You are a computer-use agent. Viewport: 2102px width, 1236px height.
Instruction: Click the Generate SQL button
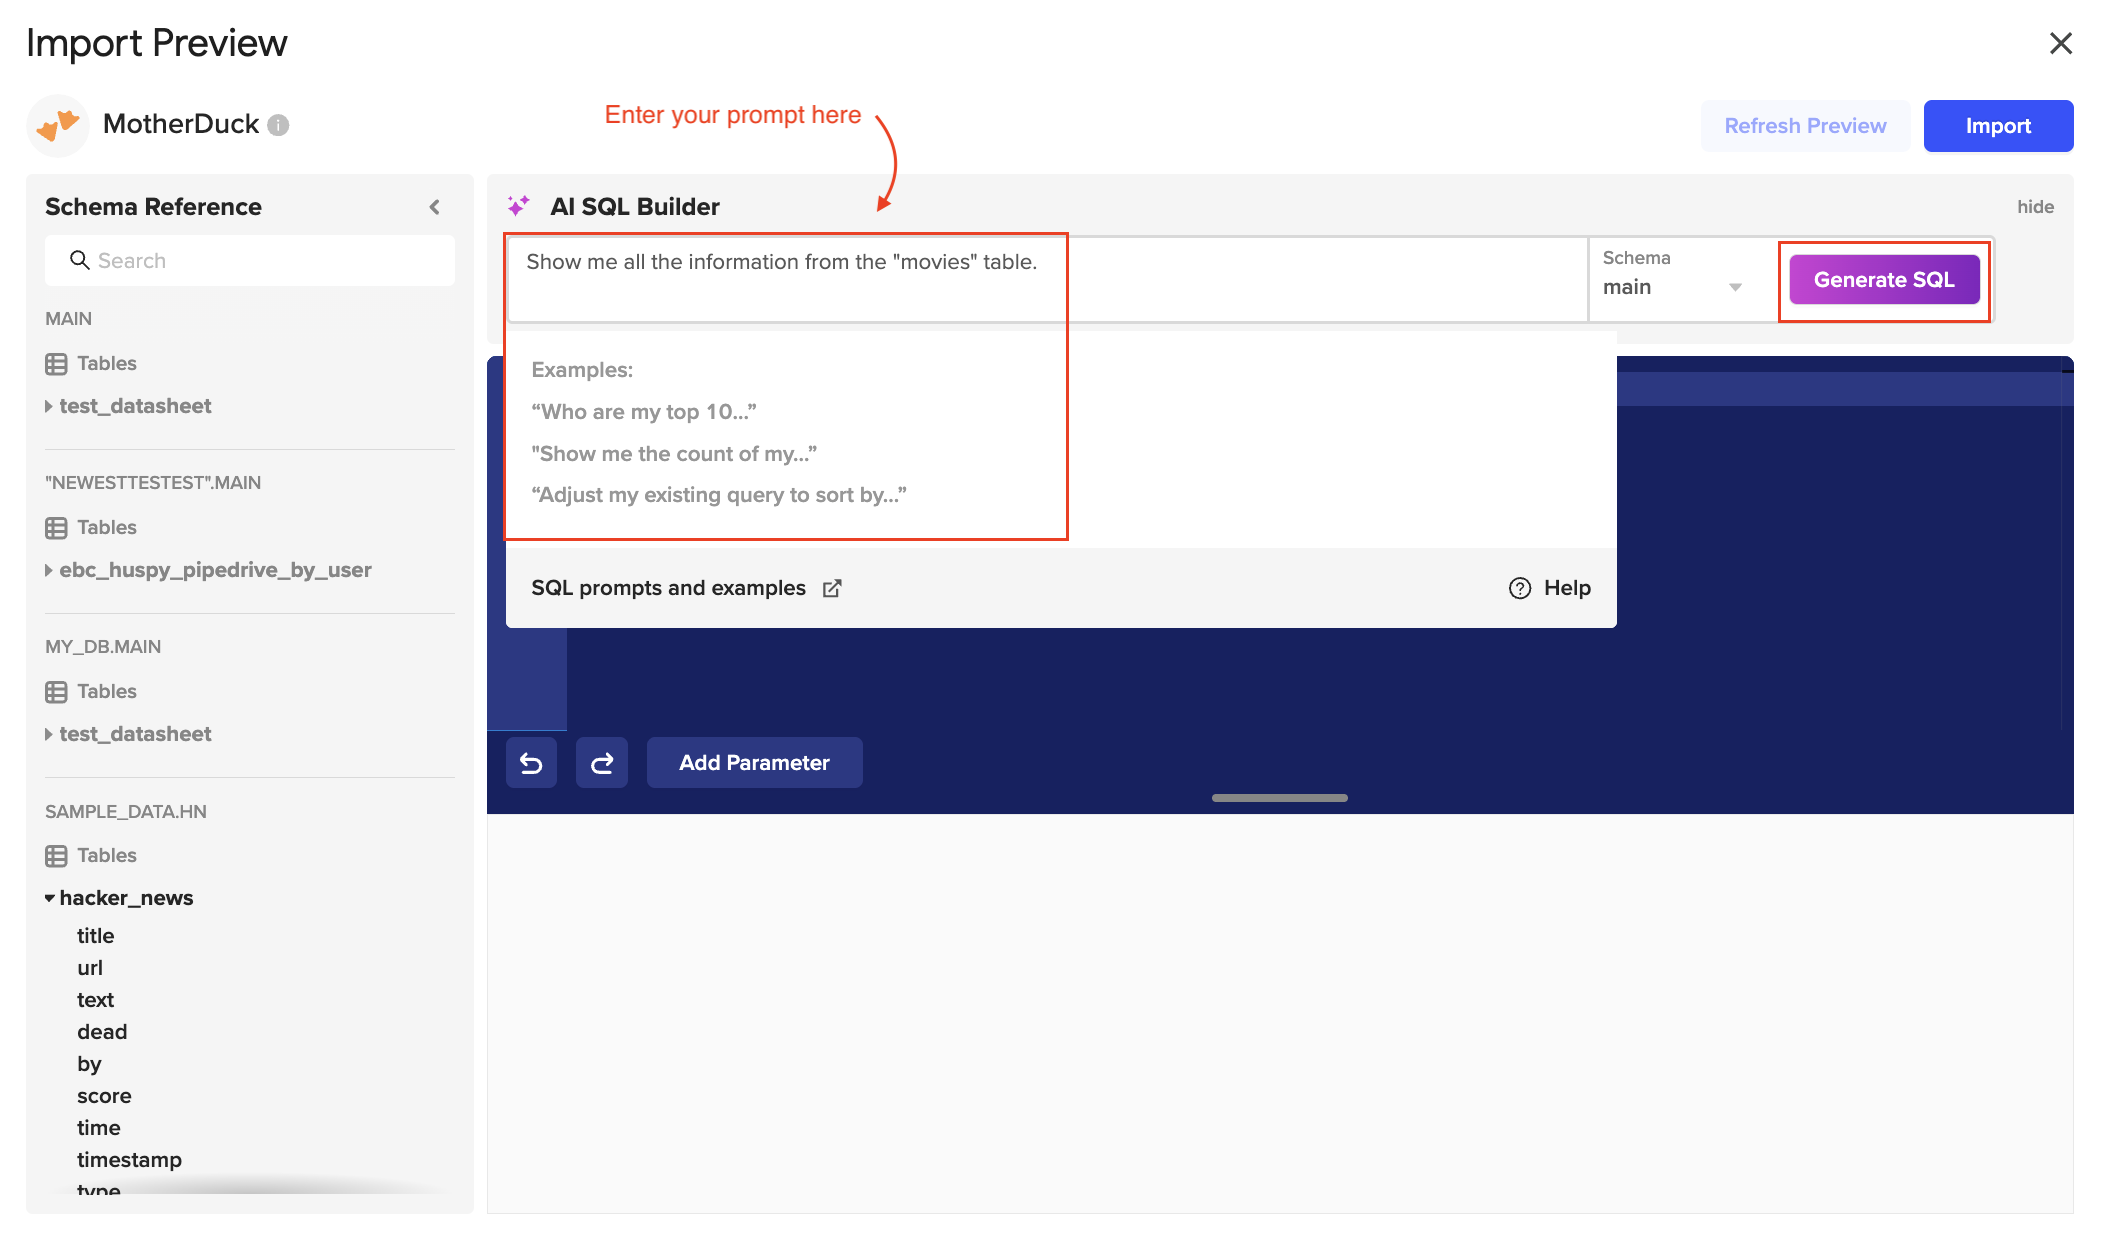tap(1884, 280)
